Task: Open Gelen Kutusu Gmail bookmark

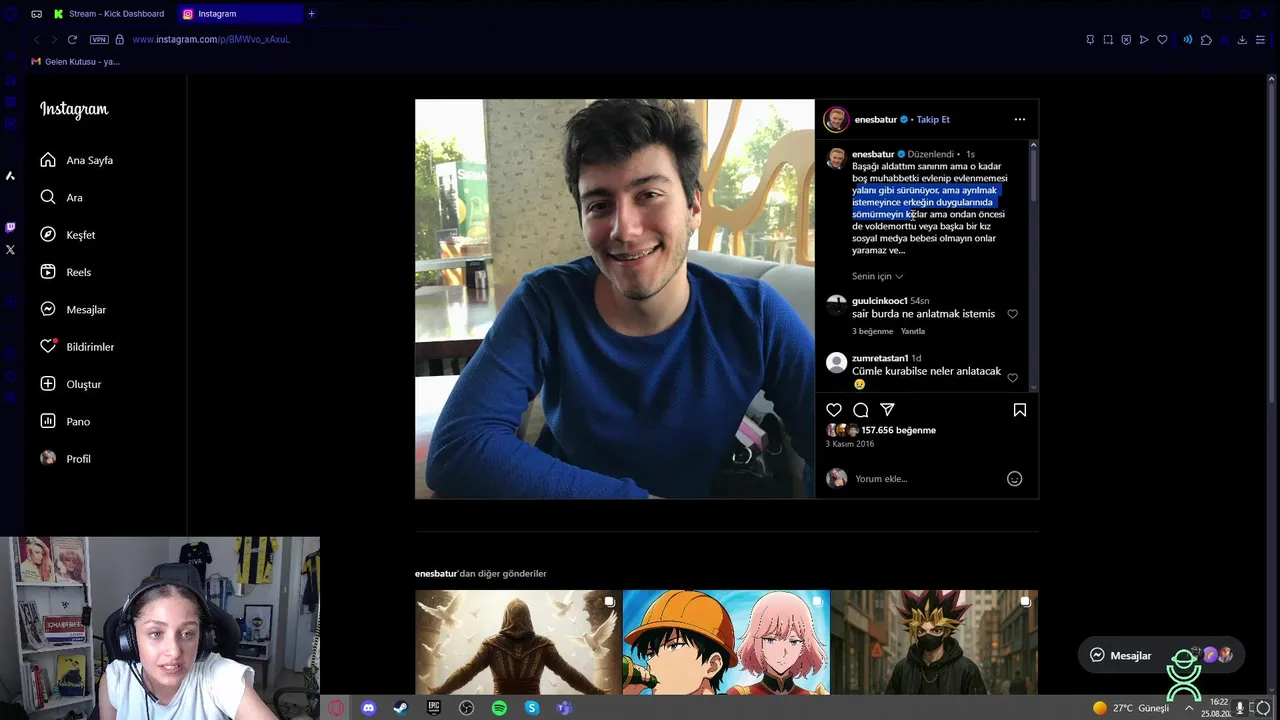Action: (x=75, y=62)
